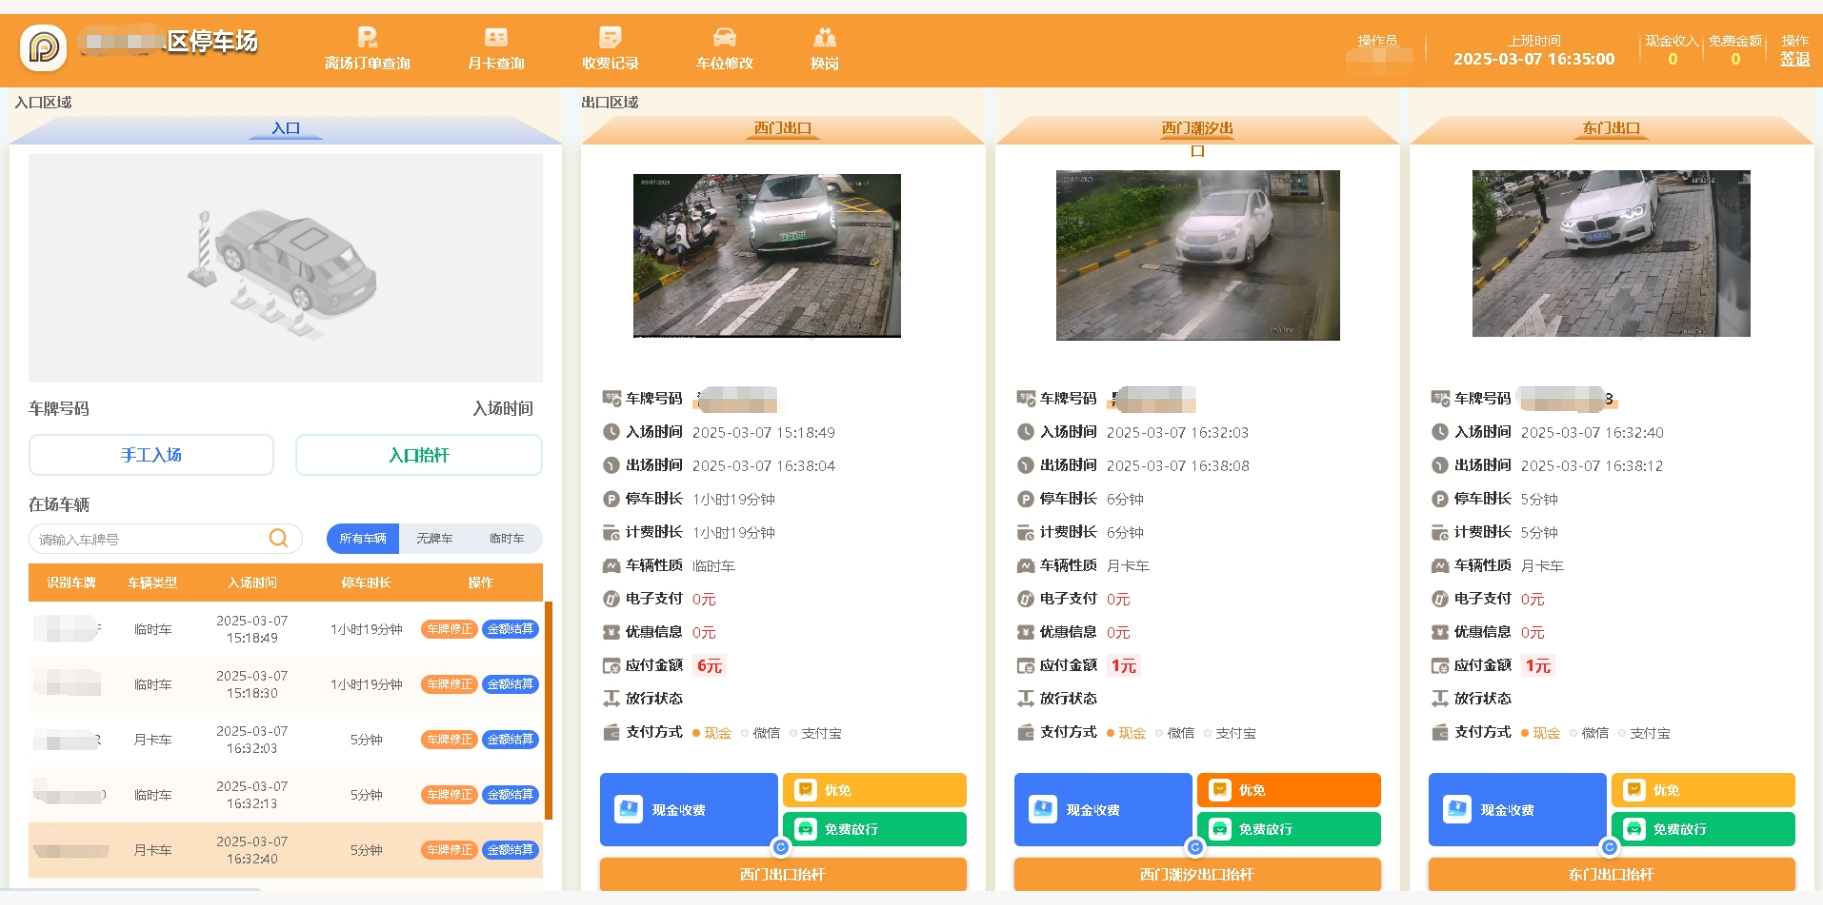Click 现金收费 in 西门出口 panel
This screenshot has height=905, width=1823.
(x=688, y=810)
